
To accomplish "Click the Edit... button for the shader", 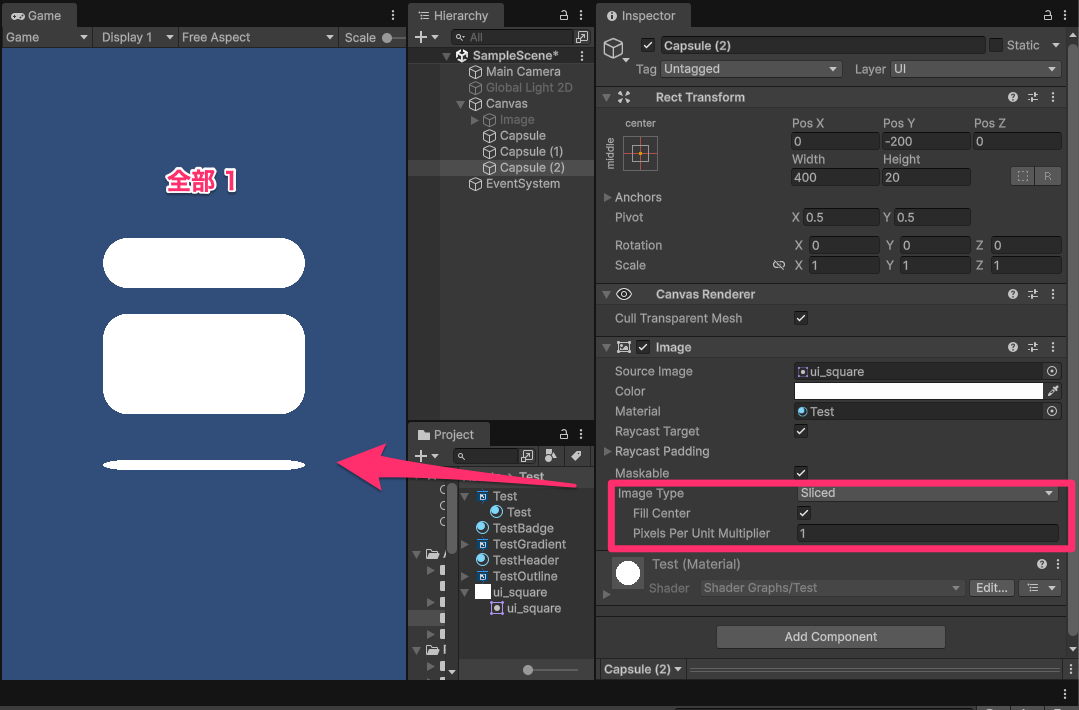I will (x=991, y=587).
